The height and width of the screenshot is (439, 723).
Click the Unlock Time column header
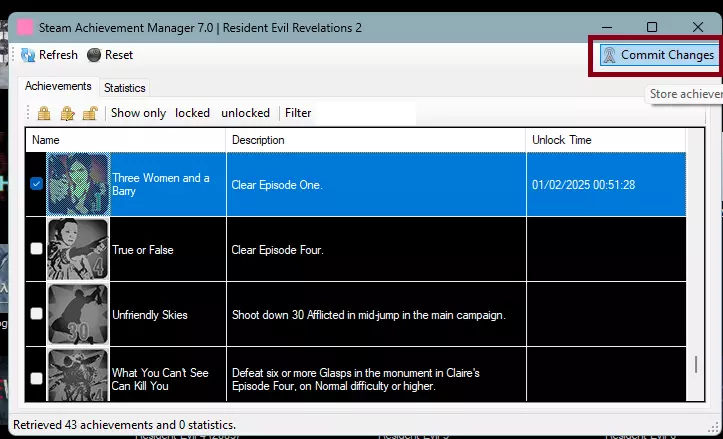pyautogui.click(x=606, y=140)
